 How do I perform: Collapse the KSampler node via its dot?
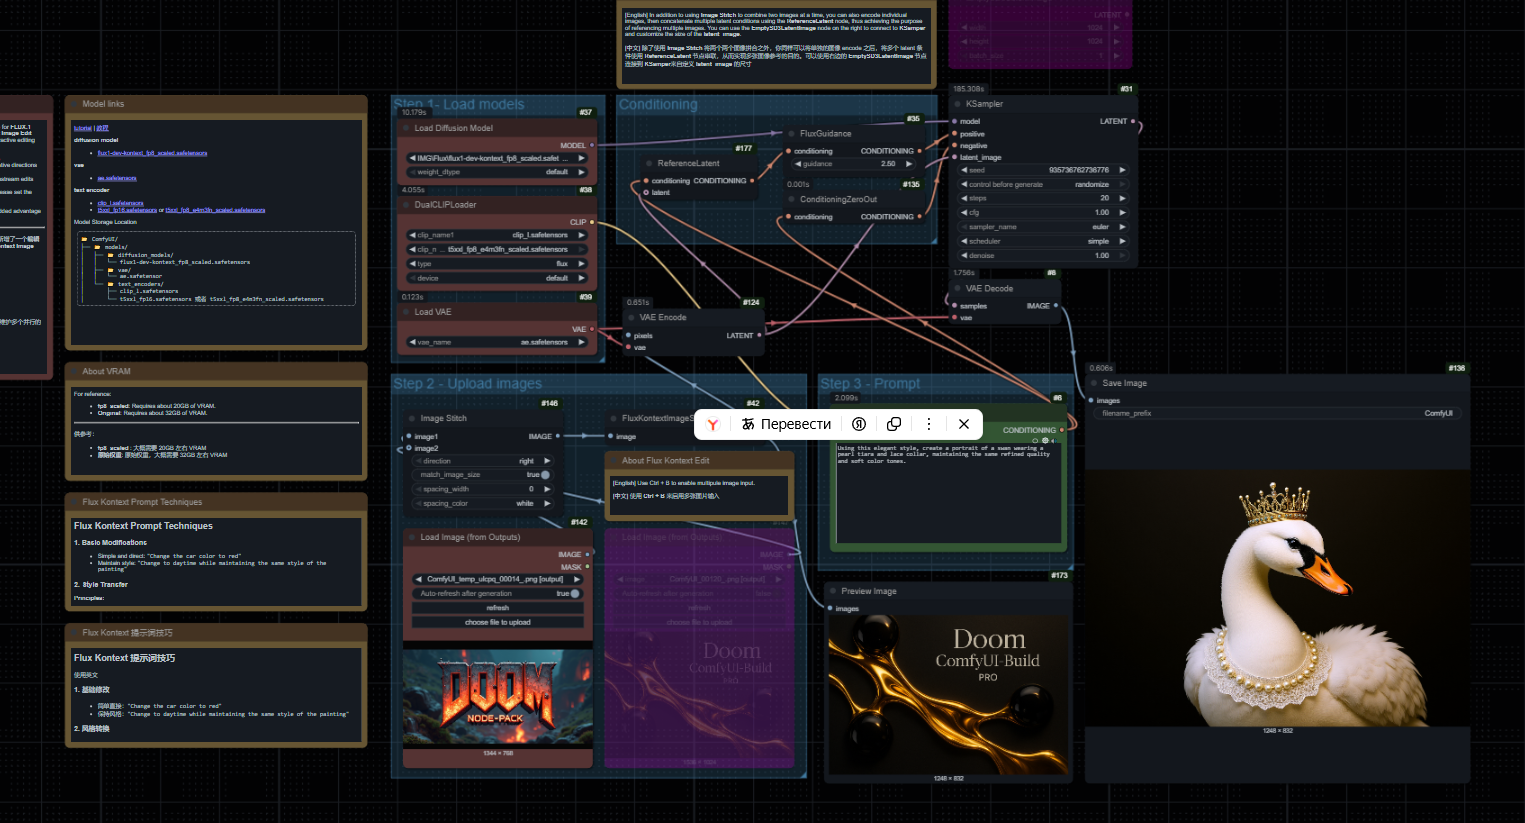pyautogui.click(x=957, y=104)
